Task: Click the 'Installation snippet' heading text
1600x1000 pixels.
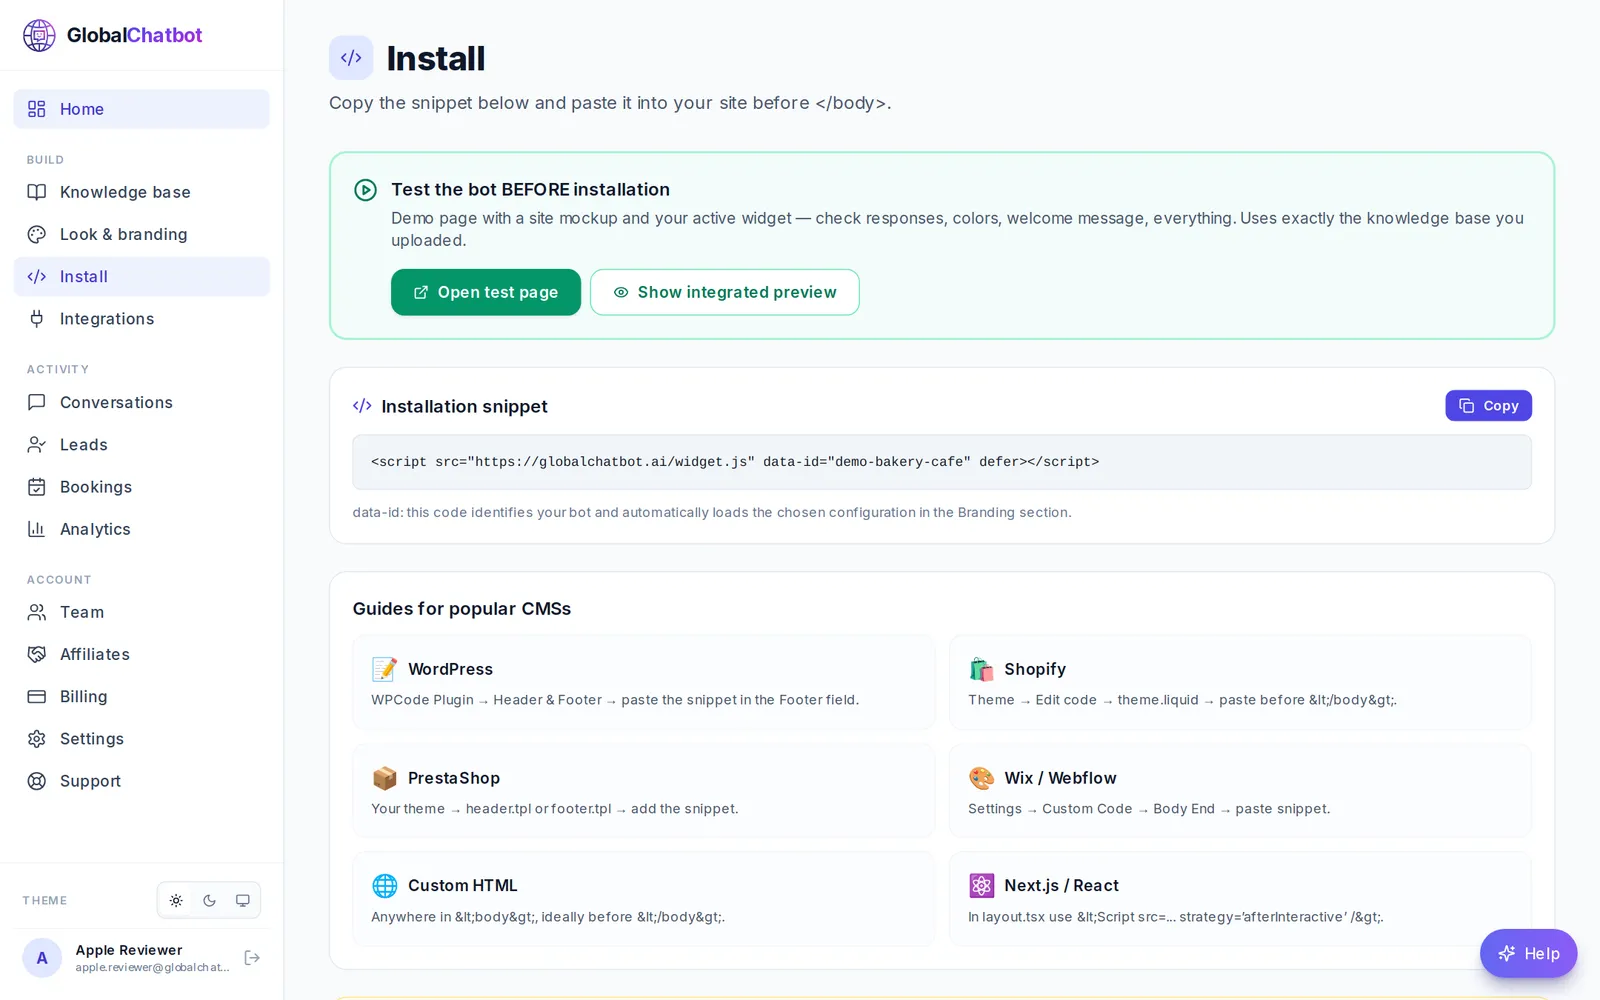Action: 464,406
